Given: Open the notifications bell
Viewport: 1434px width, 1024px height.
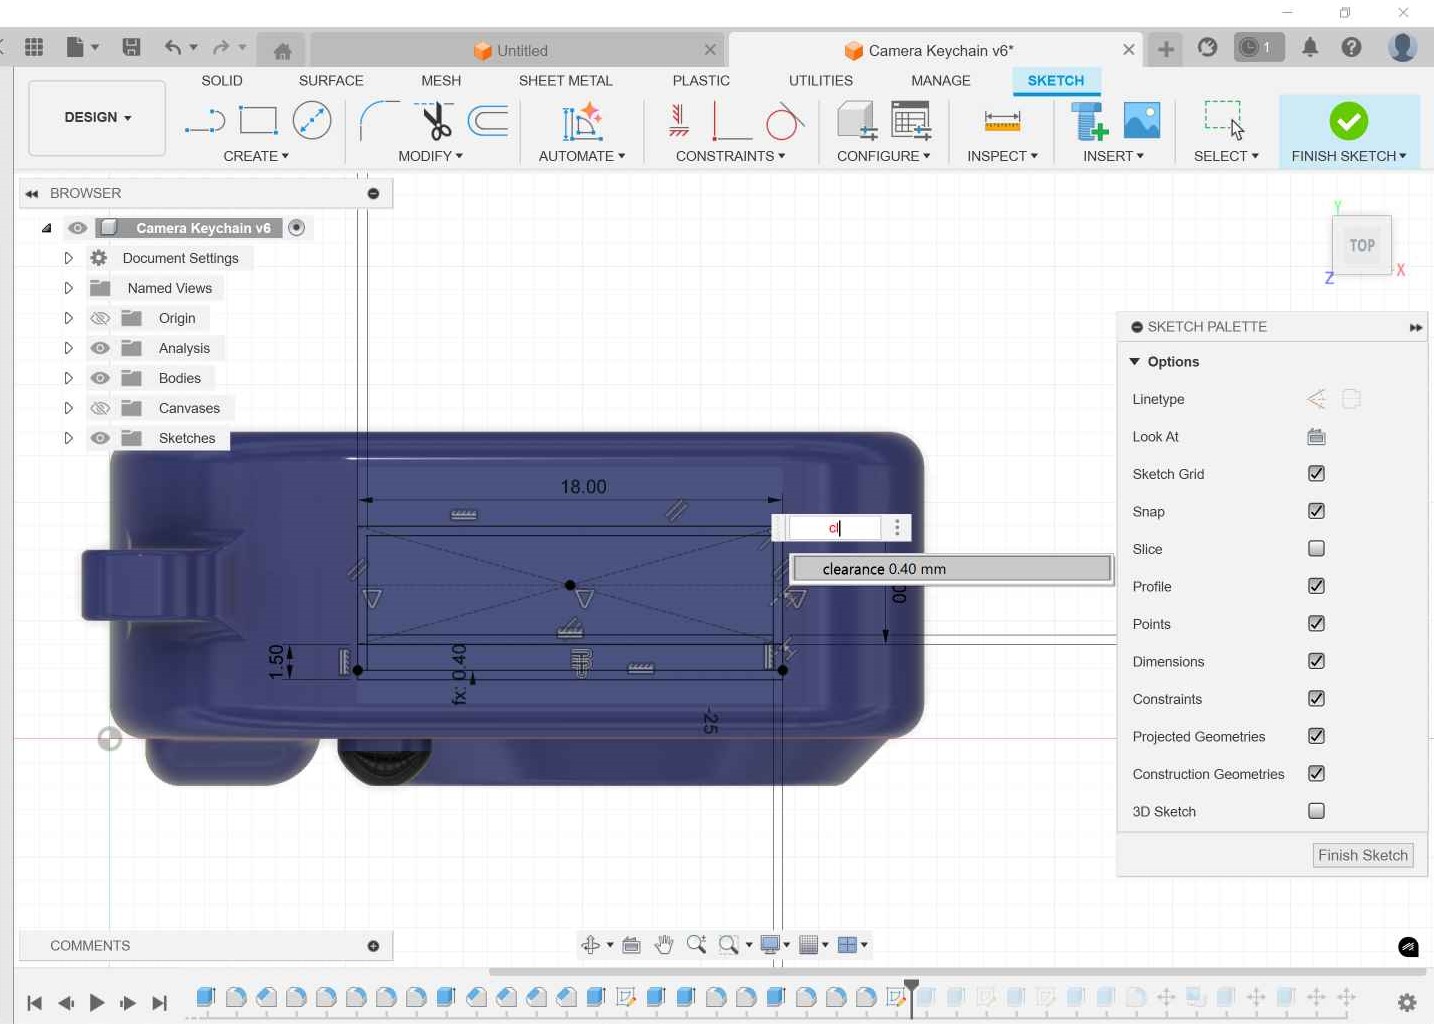Looking at the screenshot, I should pos(1310,47).
